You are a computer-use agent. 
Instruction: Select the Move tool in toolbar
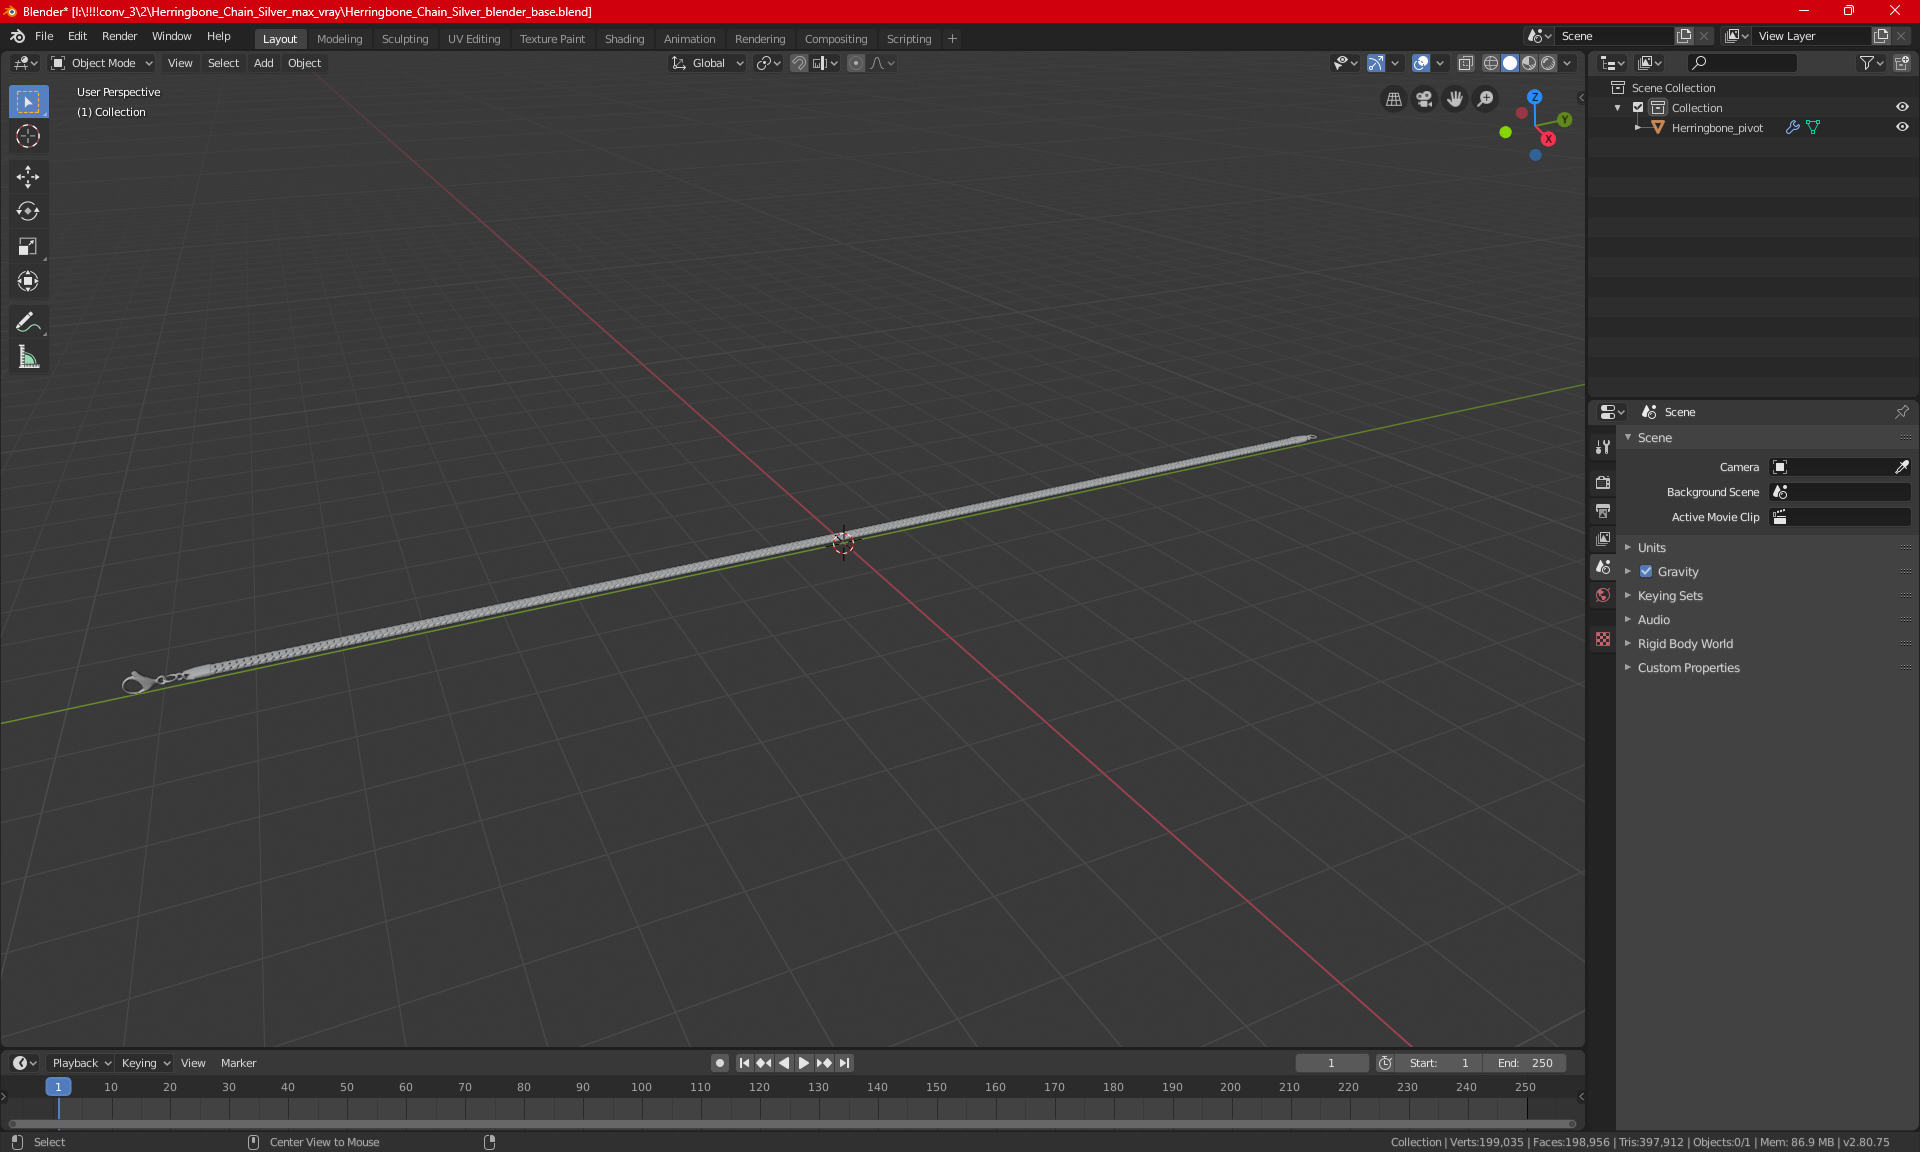27,174
